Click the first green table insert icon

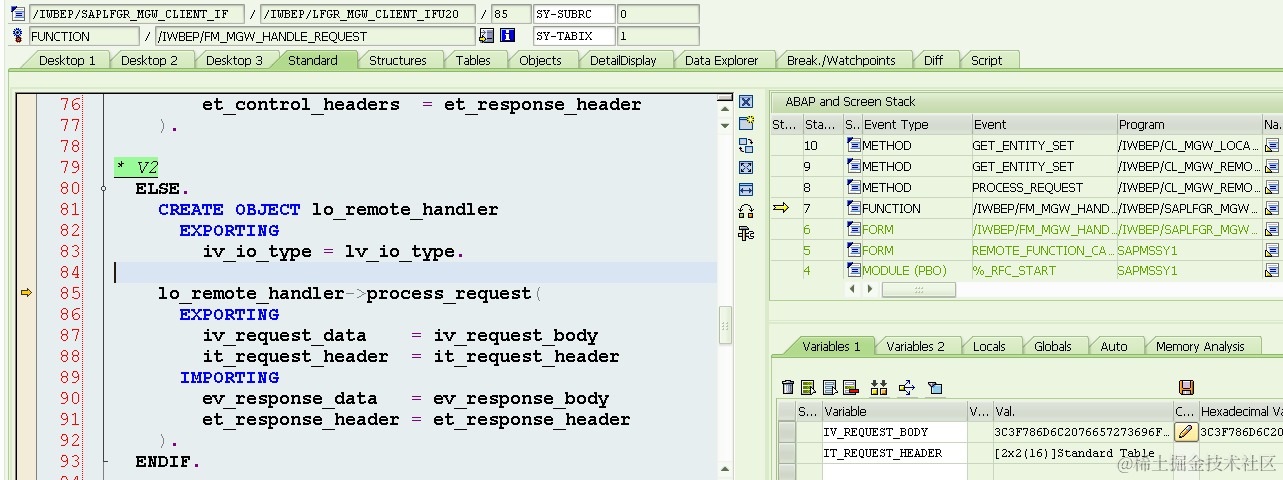point(808,388)
